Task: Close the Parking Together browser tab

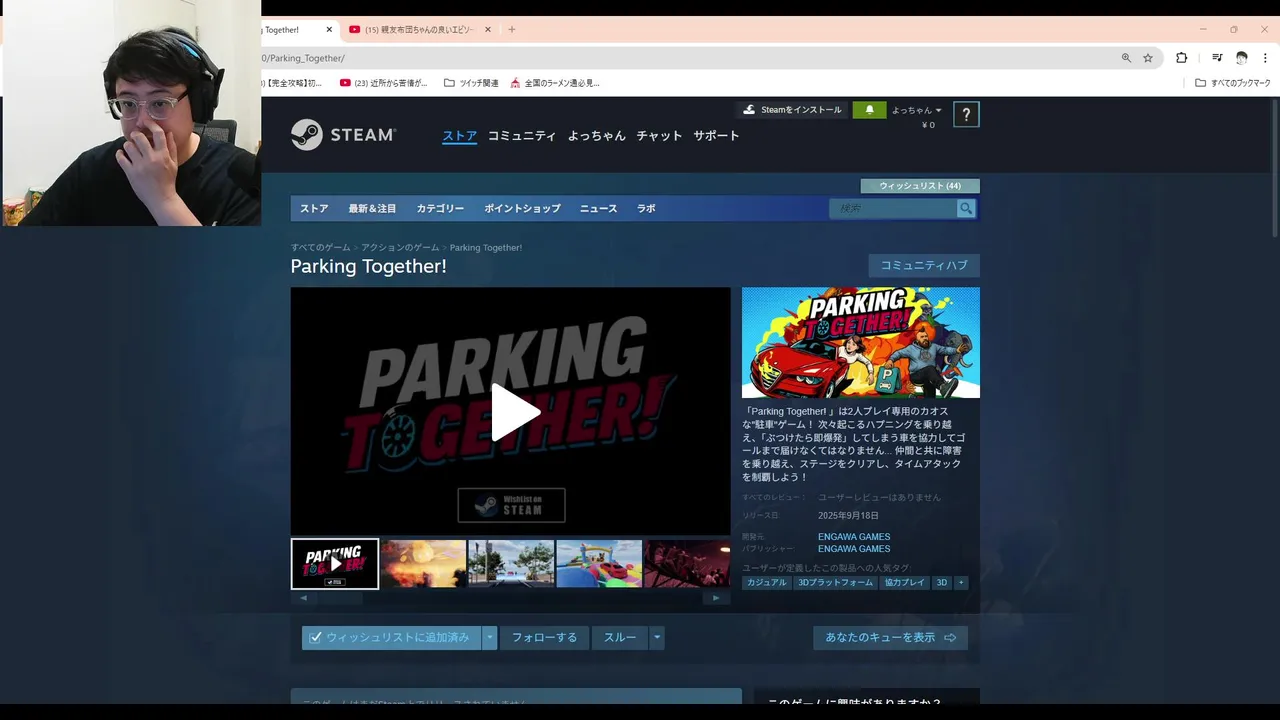Action: pyautogui.click(x=329, y=30)
